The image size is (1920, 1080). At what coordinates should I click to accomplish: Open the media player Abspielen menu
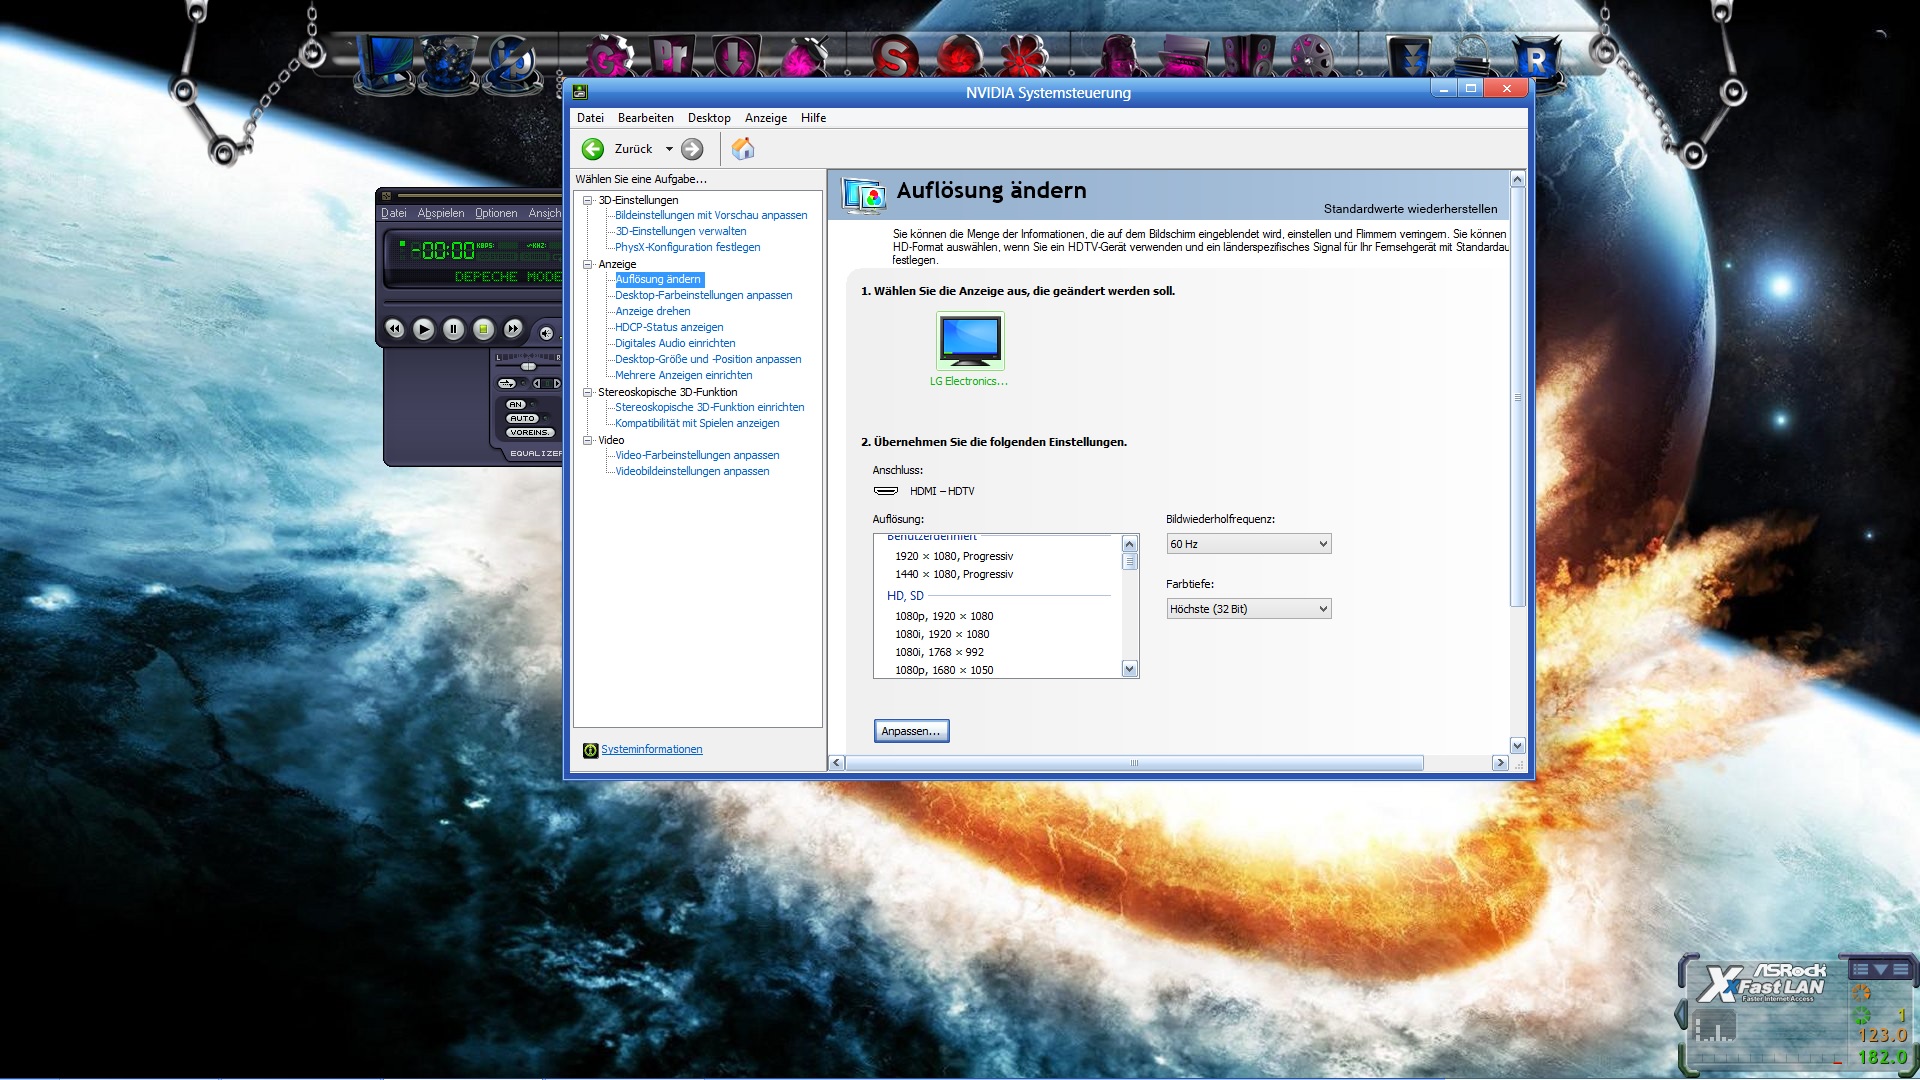click(x=441, y=213)
